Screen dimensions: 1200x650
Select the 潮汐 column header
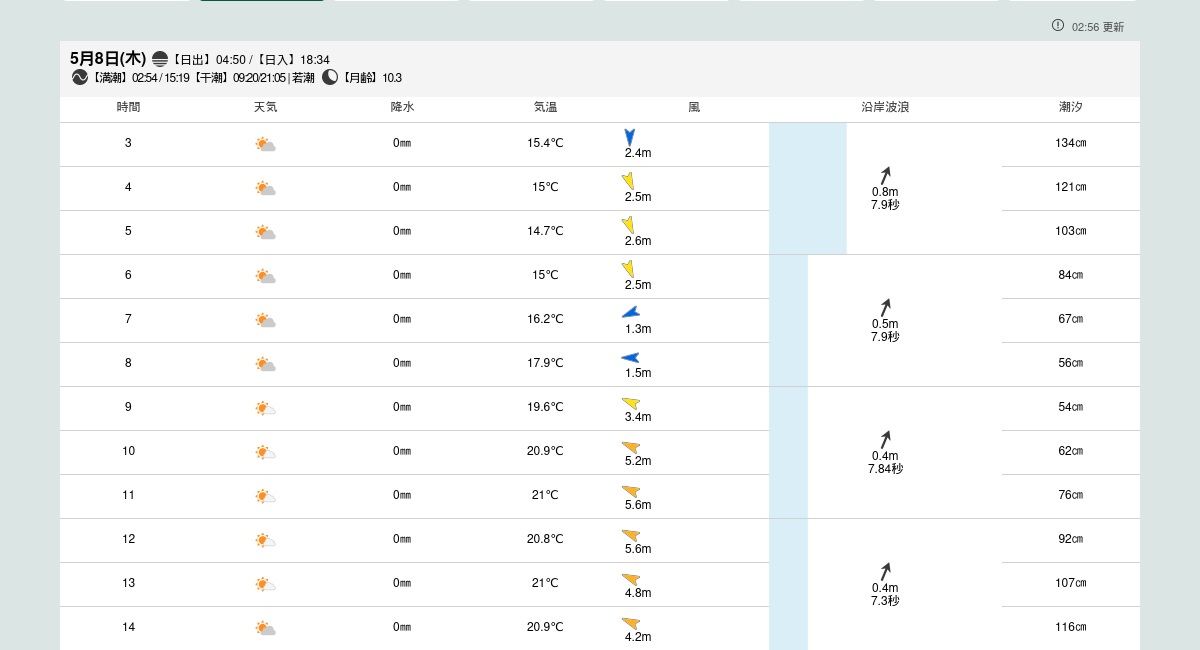coord(1070,107)
